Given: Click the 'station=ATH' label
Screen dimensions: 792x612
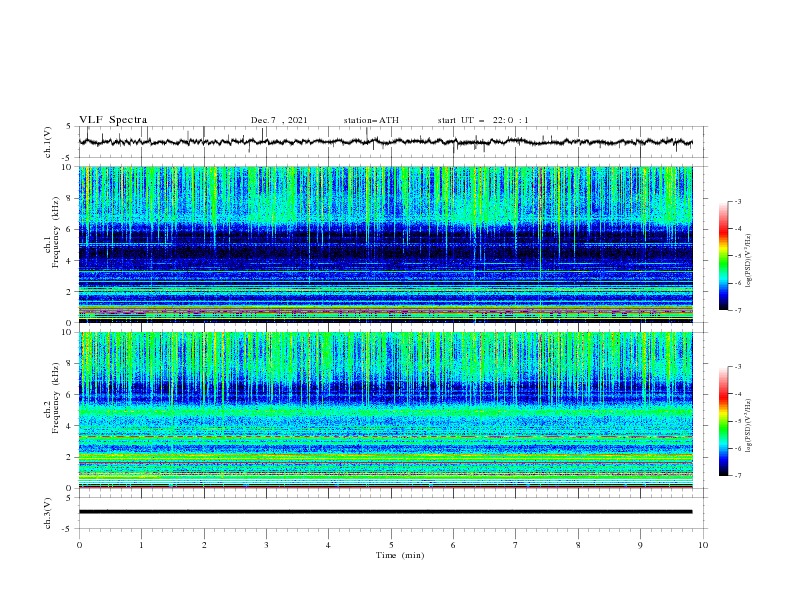Looking at the screenshot, I should pos(371,120).
